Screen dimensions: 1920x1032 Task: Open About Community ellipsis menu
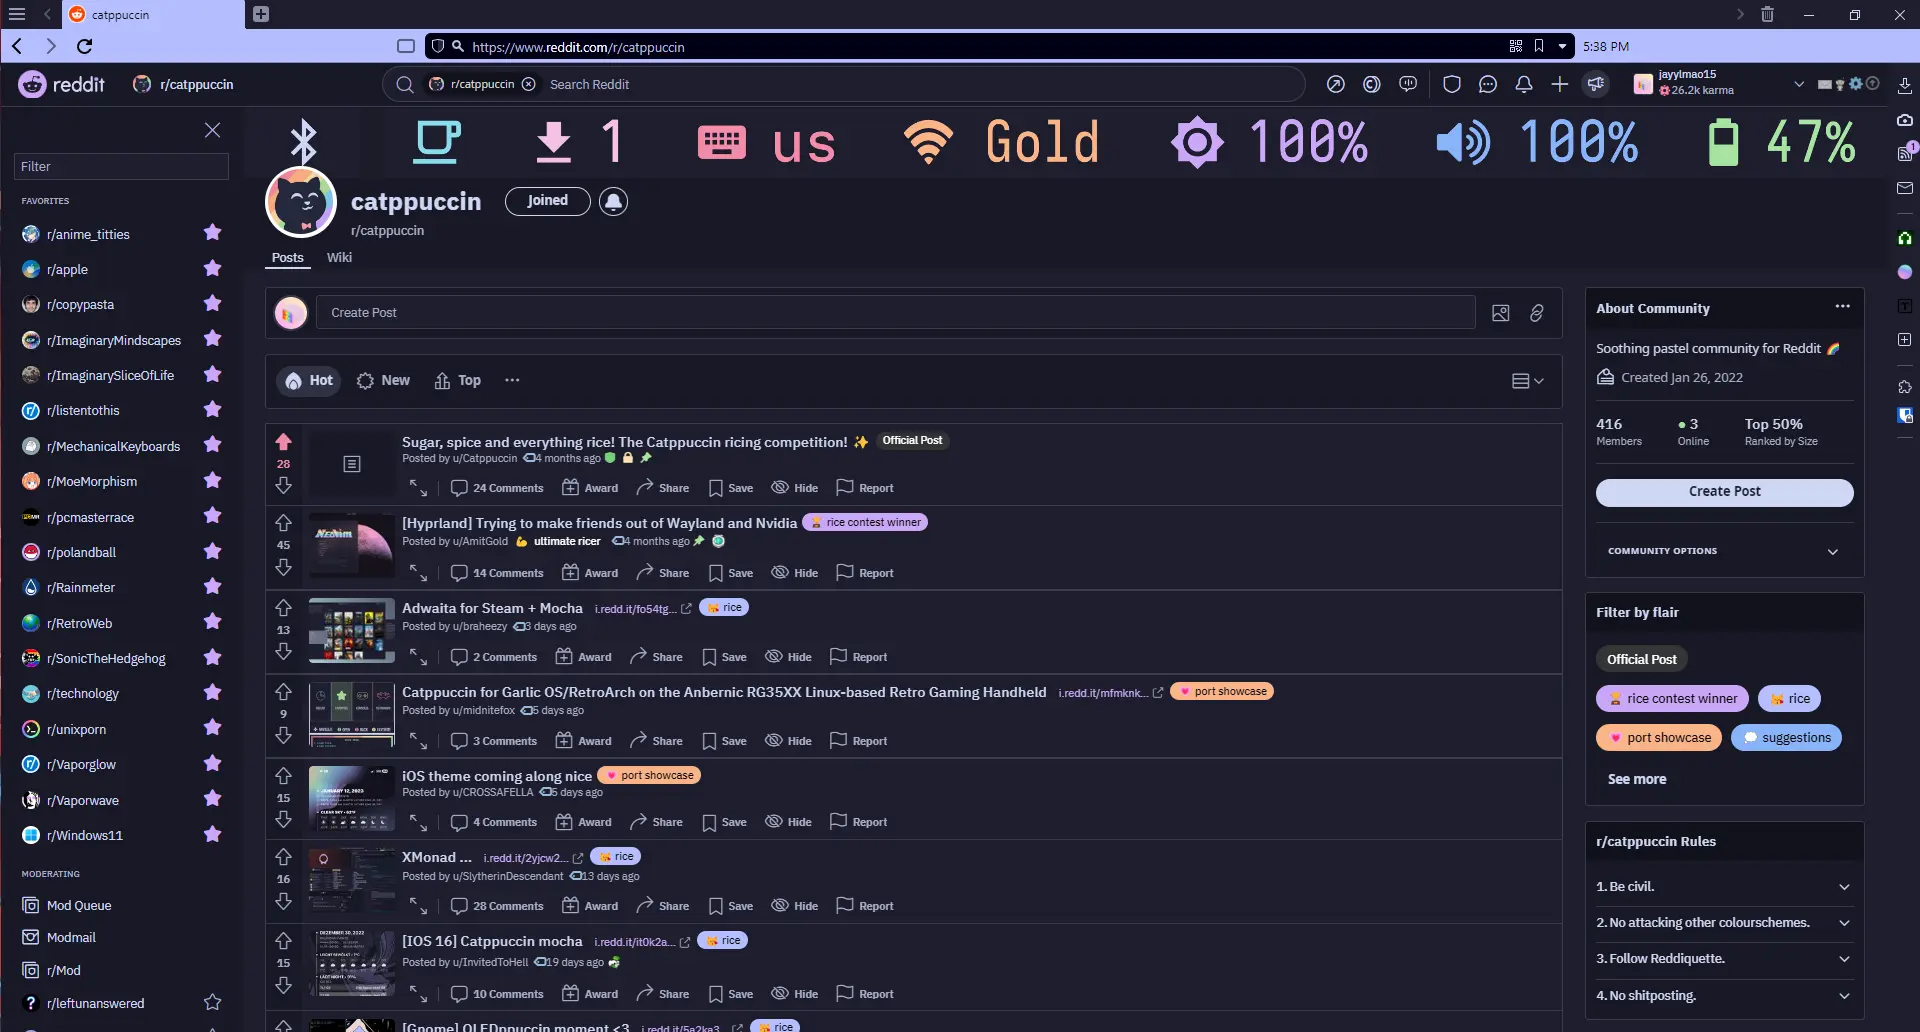click(1843, 307)
